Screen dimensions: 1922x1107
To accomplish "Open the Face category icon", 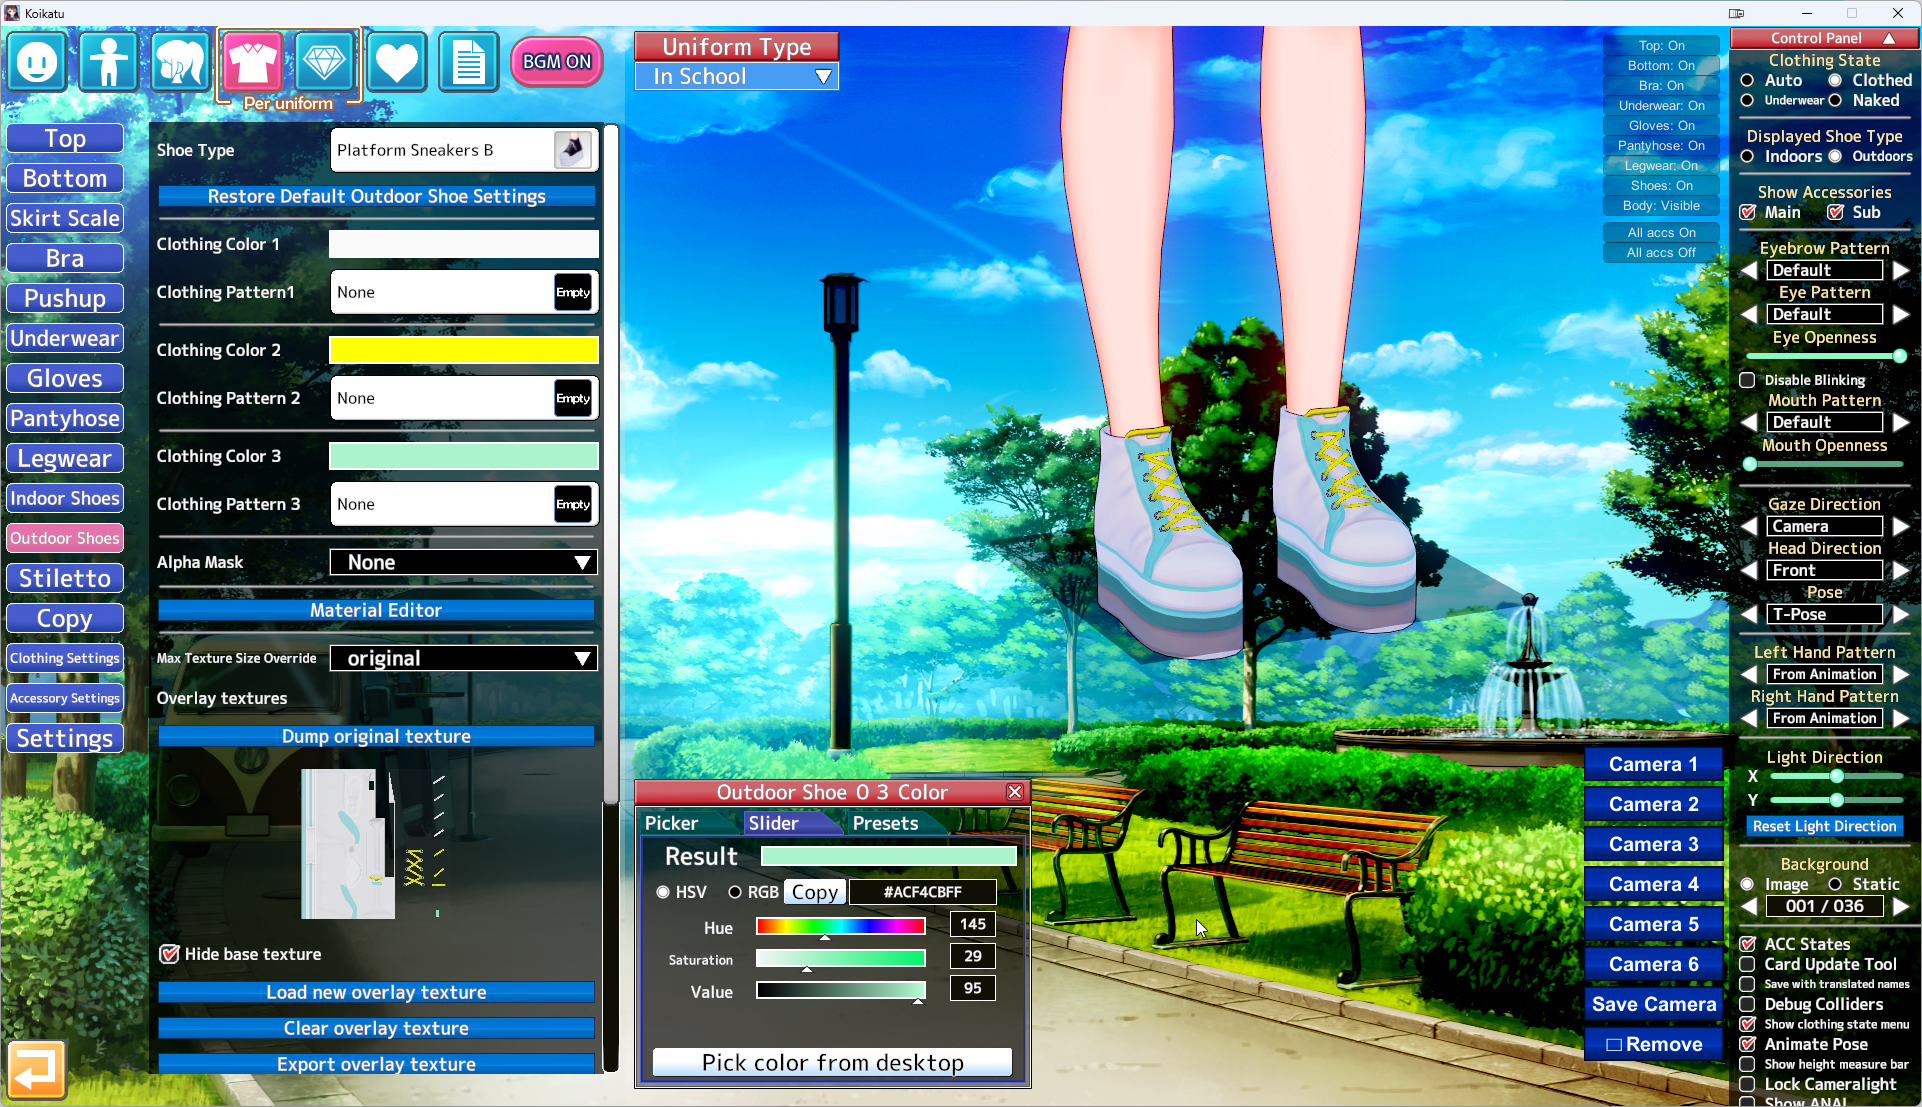I will click(x=37, y=62).
